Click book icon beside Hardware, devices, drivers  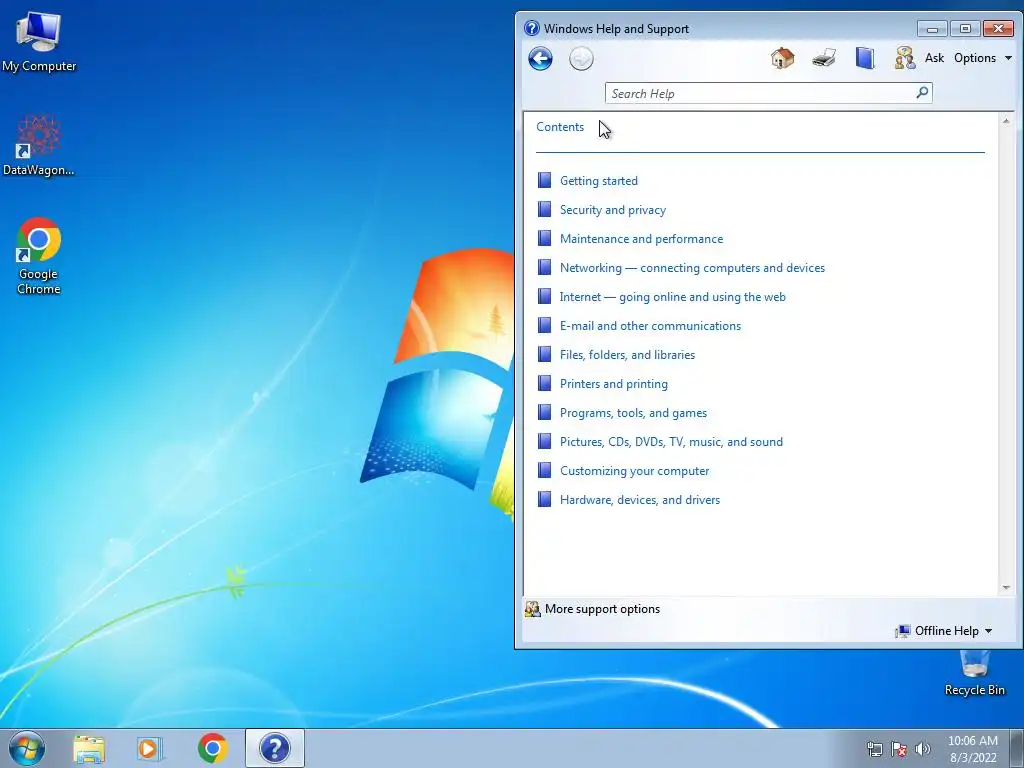tap(544, 499)
